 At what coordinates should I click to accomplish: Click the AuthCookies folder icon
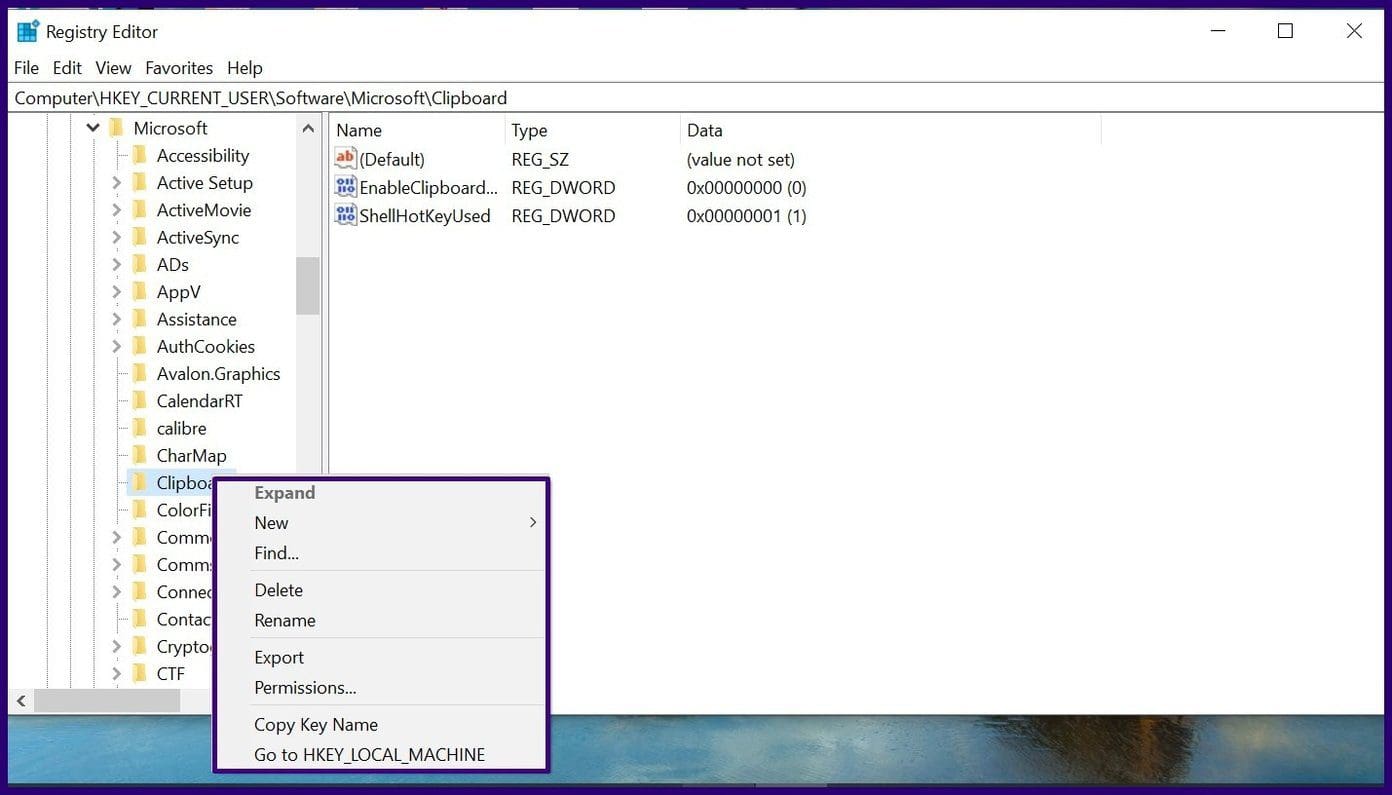point(140,346)
